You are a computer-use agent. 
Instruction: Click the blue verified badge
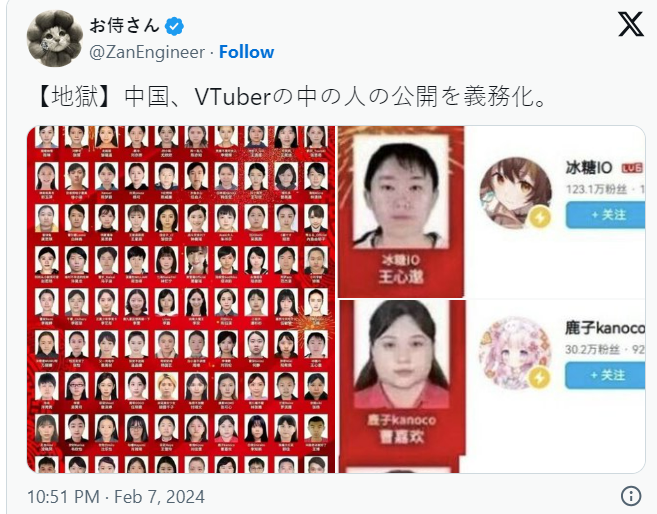click(174, 26)
